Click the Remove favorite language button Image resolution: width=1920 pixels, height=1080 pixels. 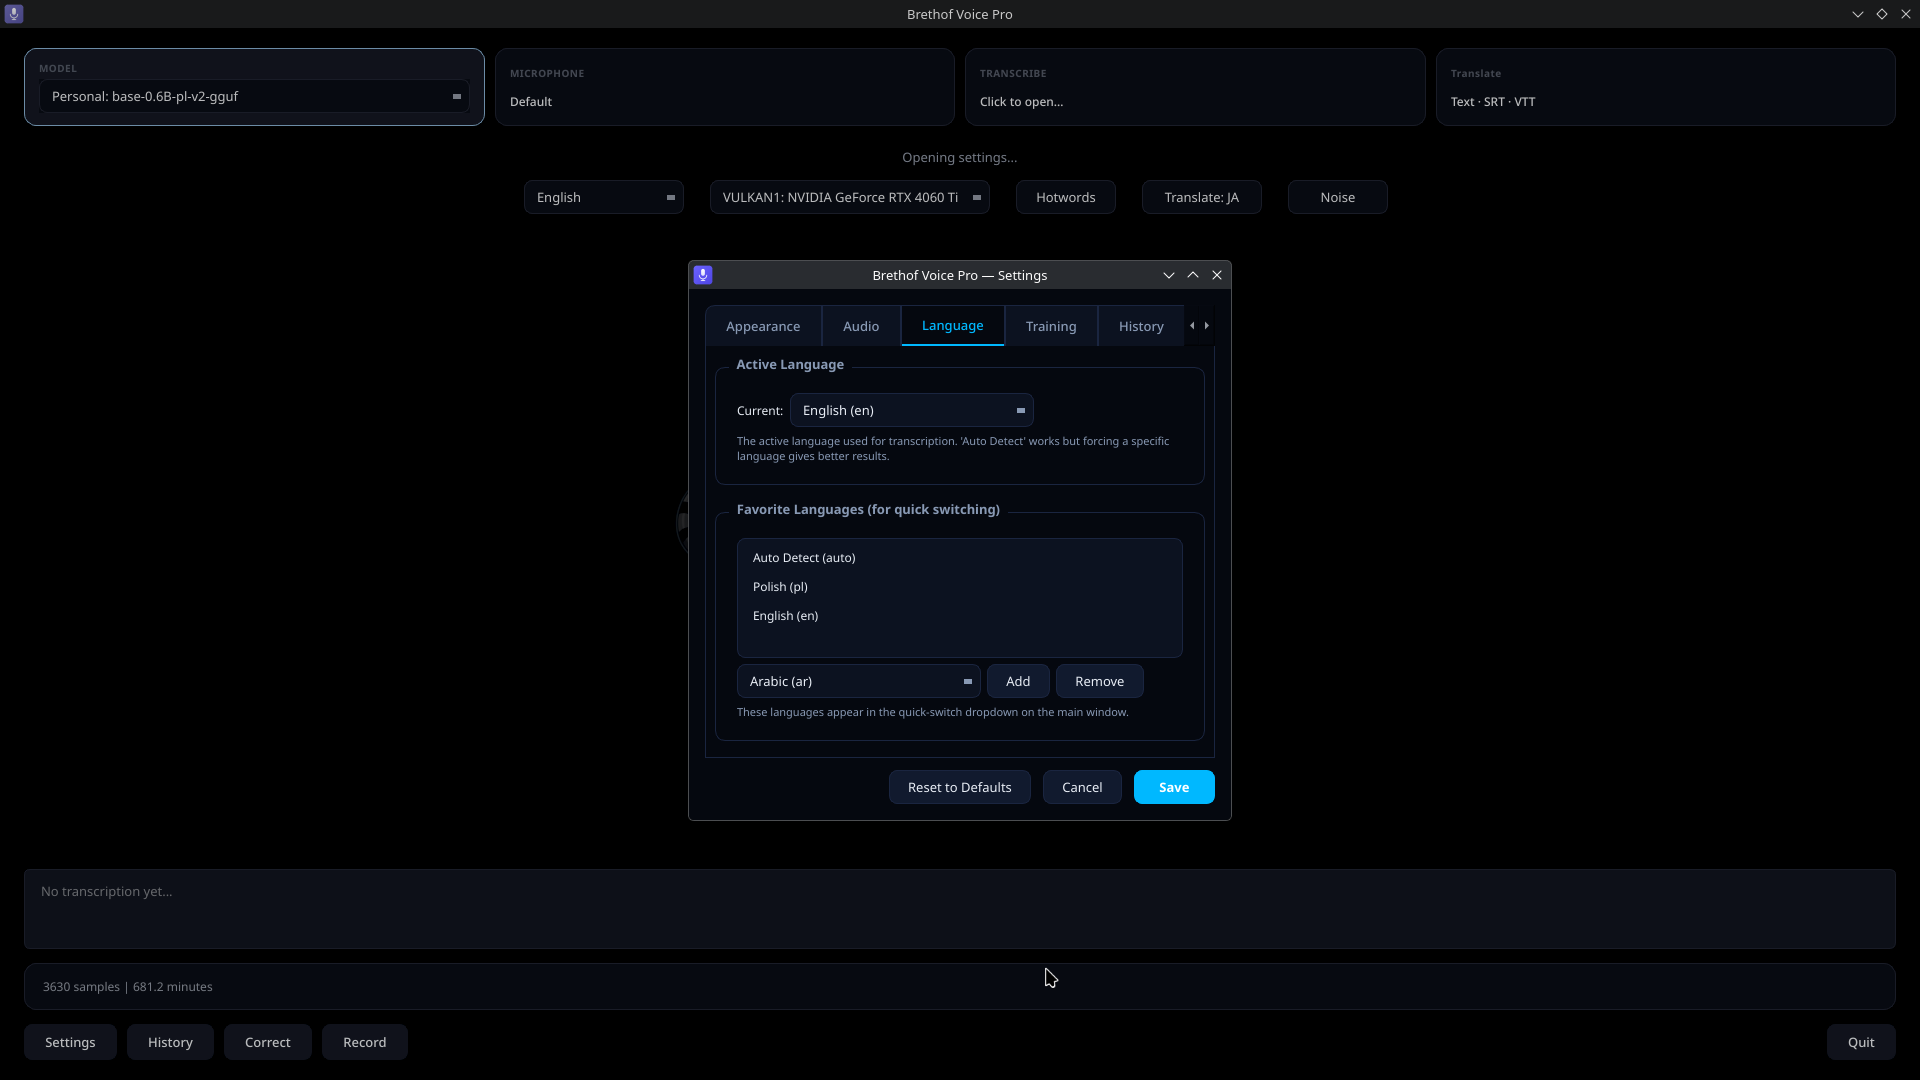click(x=1100, y=681)
